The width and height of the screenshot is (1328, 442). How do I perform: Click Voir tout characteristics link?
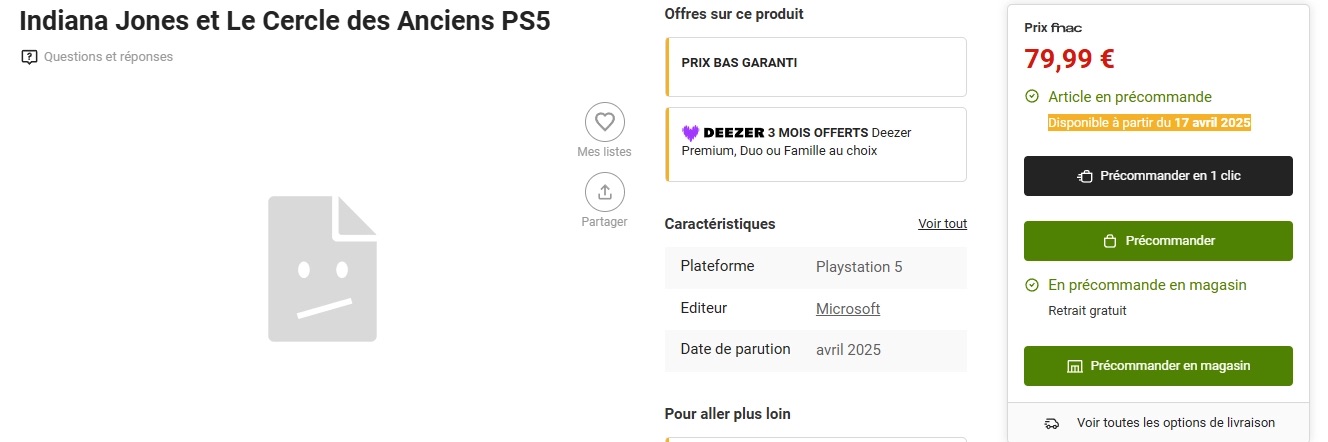click(x=942, y=224)
